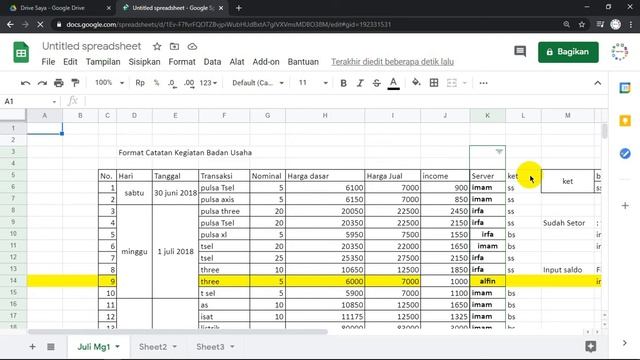
Task: Expand the merge cells options arrow
Action: tap(464, 83)
